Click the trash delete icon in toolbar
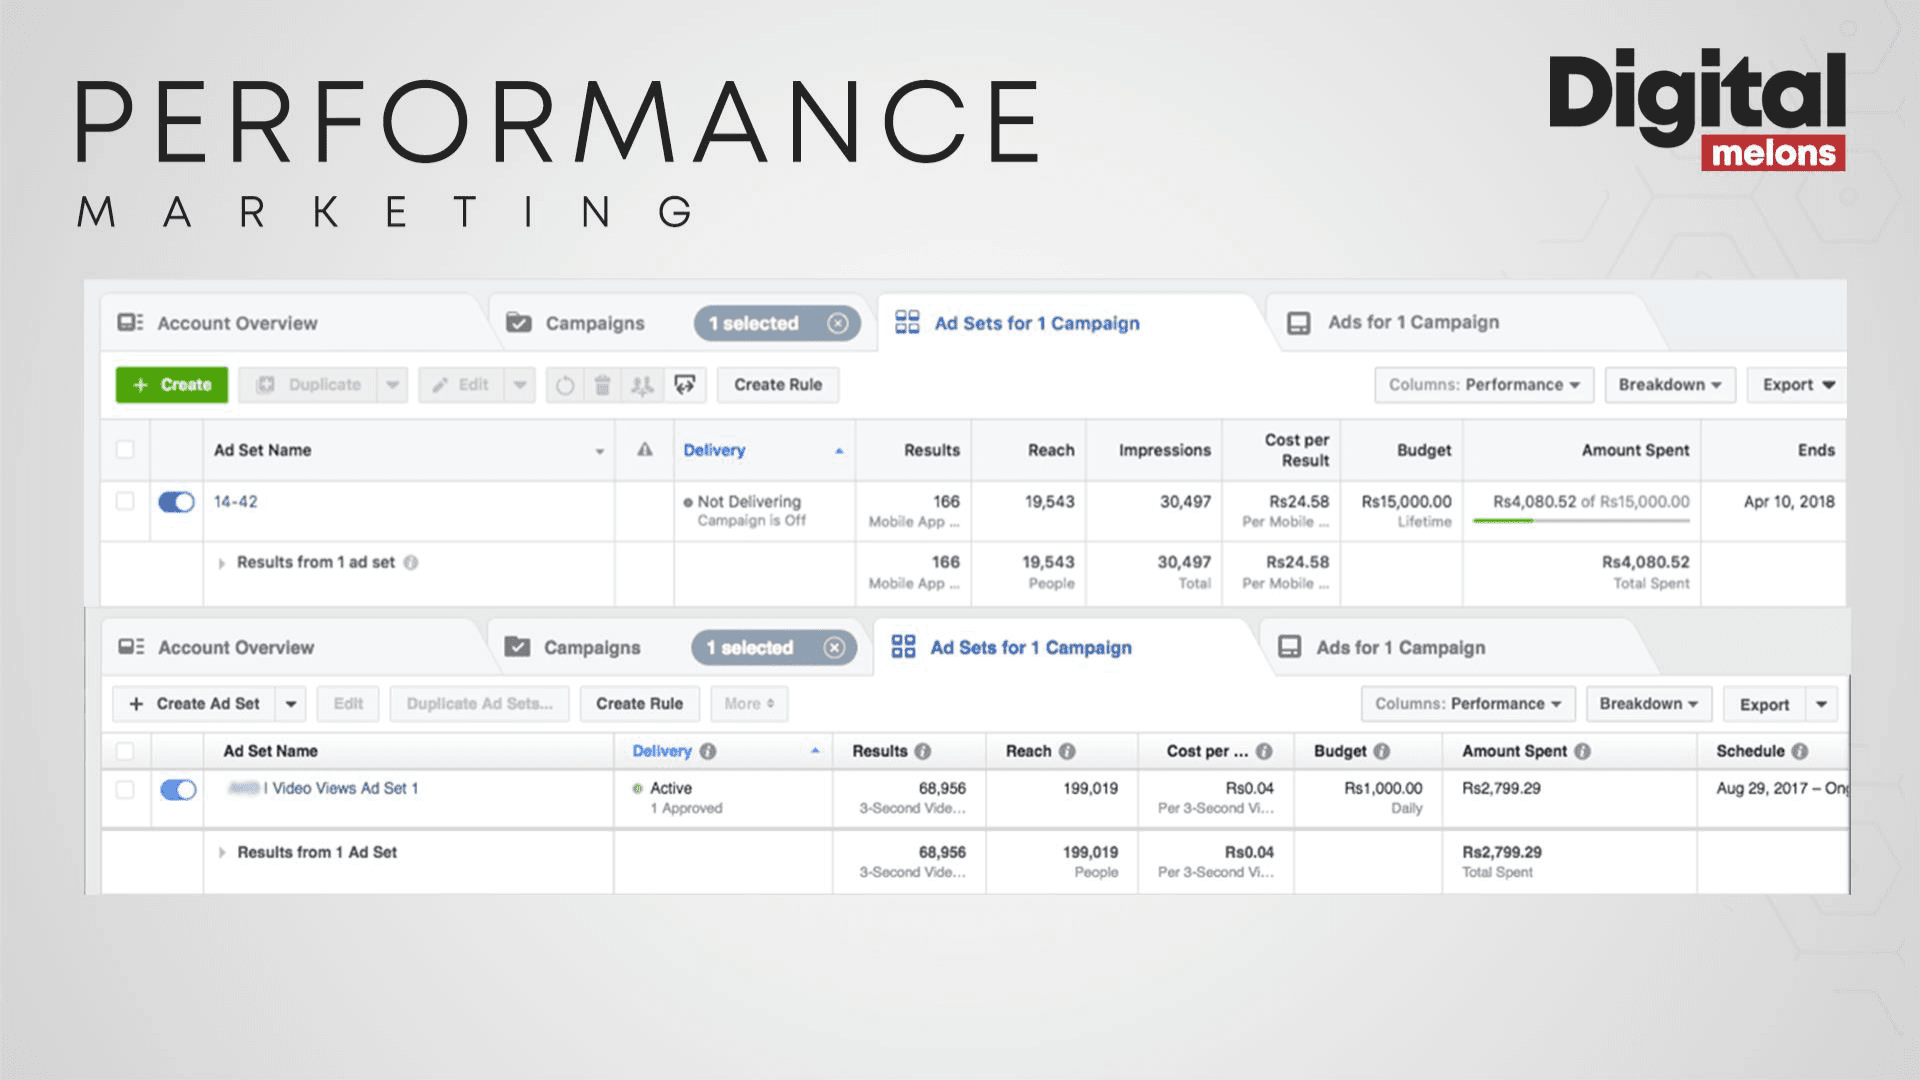 602,385
